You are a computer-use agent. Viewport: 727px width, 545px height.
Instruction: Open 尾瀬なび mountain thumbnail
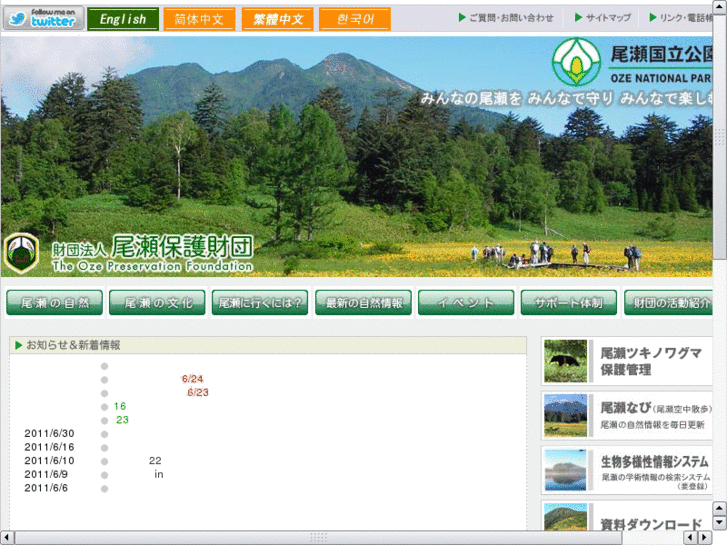566,415
